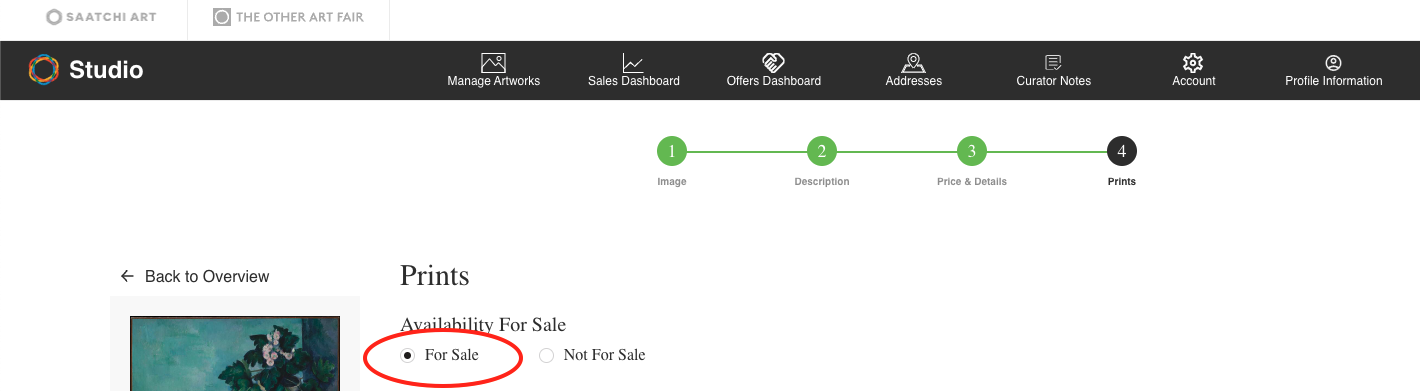Viewport: 1420px width, 391px height.
Task: Select the For Sale radio button
Action: tap(407, 355)
